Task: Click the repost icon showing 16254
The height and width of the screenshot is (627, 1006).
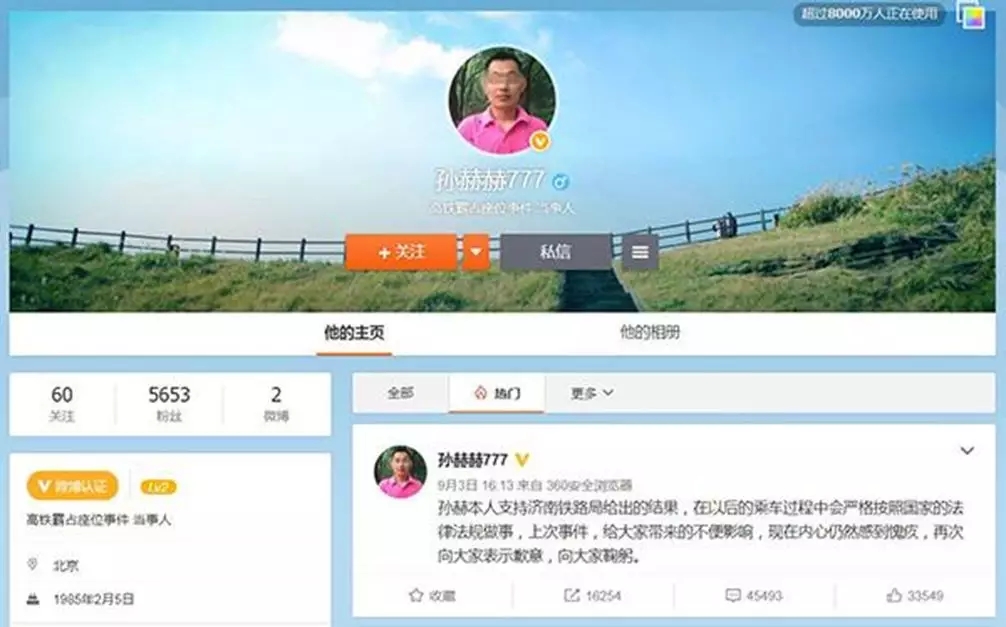Action: [x=572, y=595]
